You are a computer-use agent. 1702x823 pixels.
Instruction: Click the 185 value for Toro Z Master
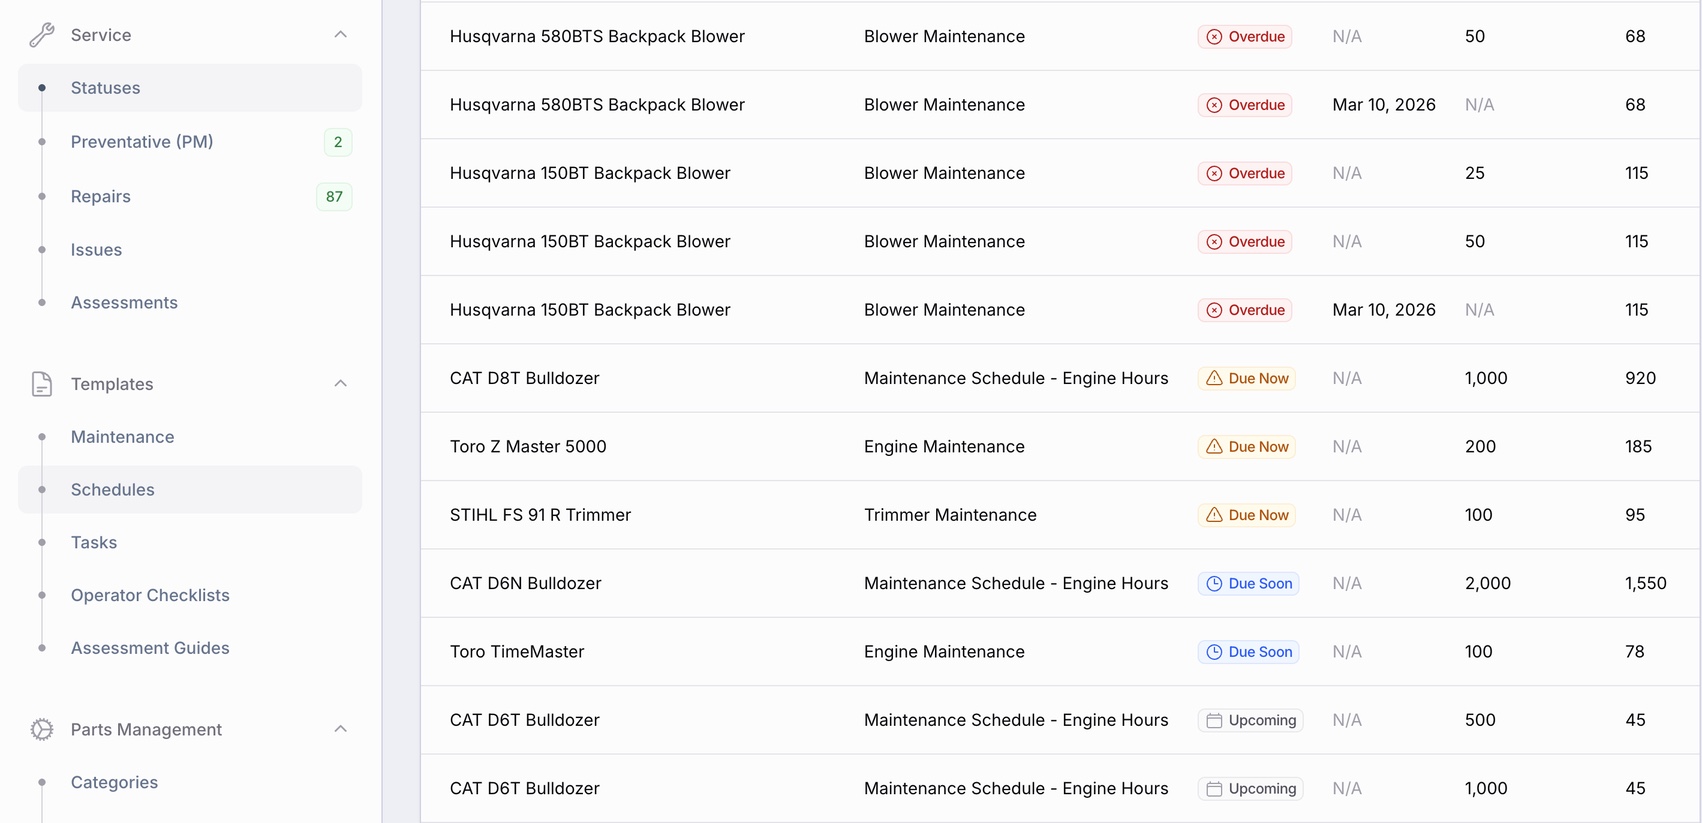1639,447
